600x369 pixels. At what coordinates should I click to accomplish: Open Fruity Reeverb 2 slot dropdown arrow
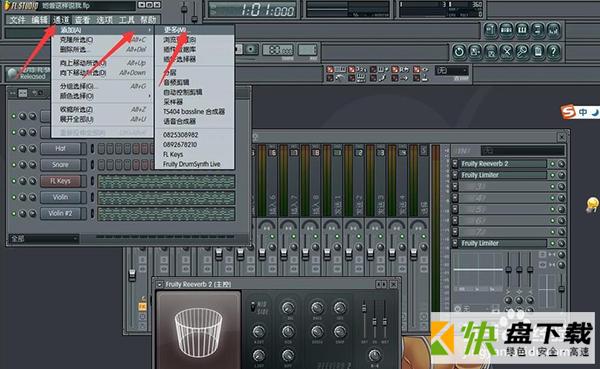point(455,164)
